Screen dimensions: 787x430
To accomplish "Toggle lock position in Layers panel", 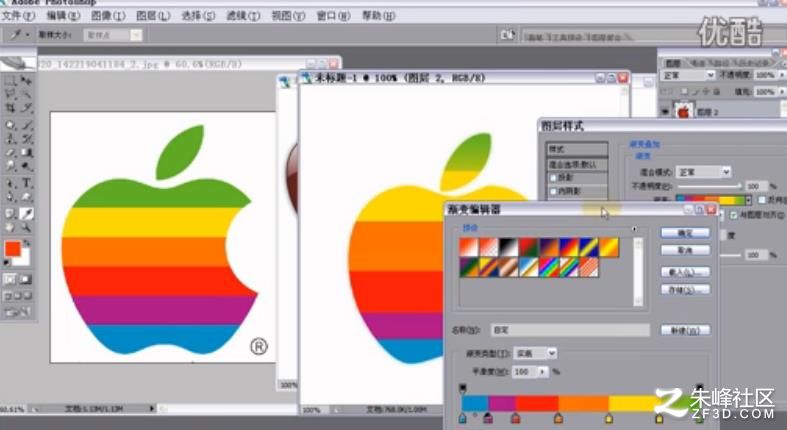I will tap(706, 92).
